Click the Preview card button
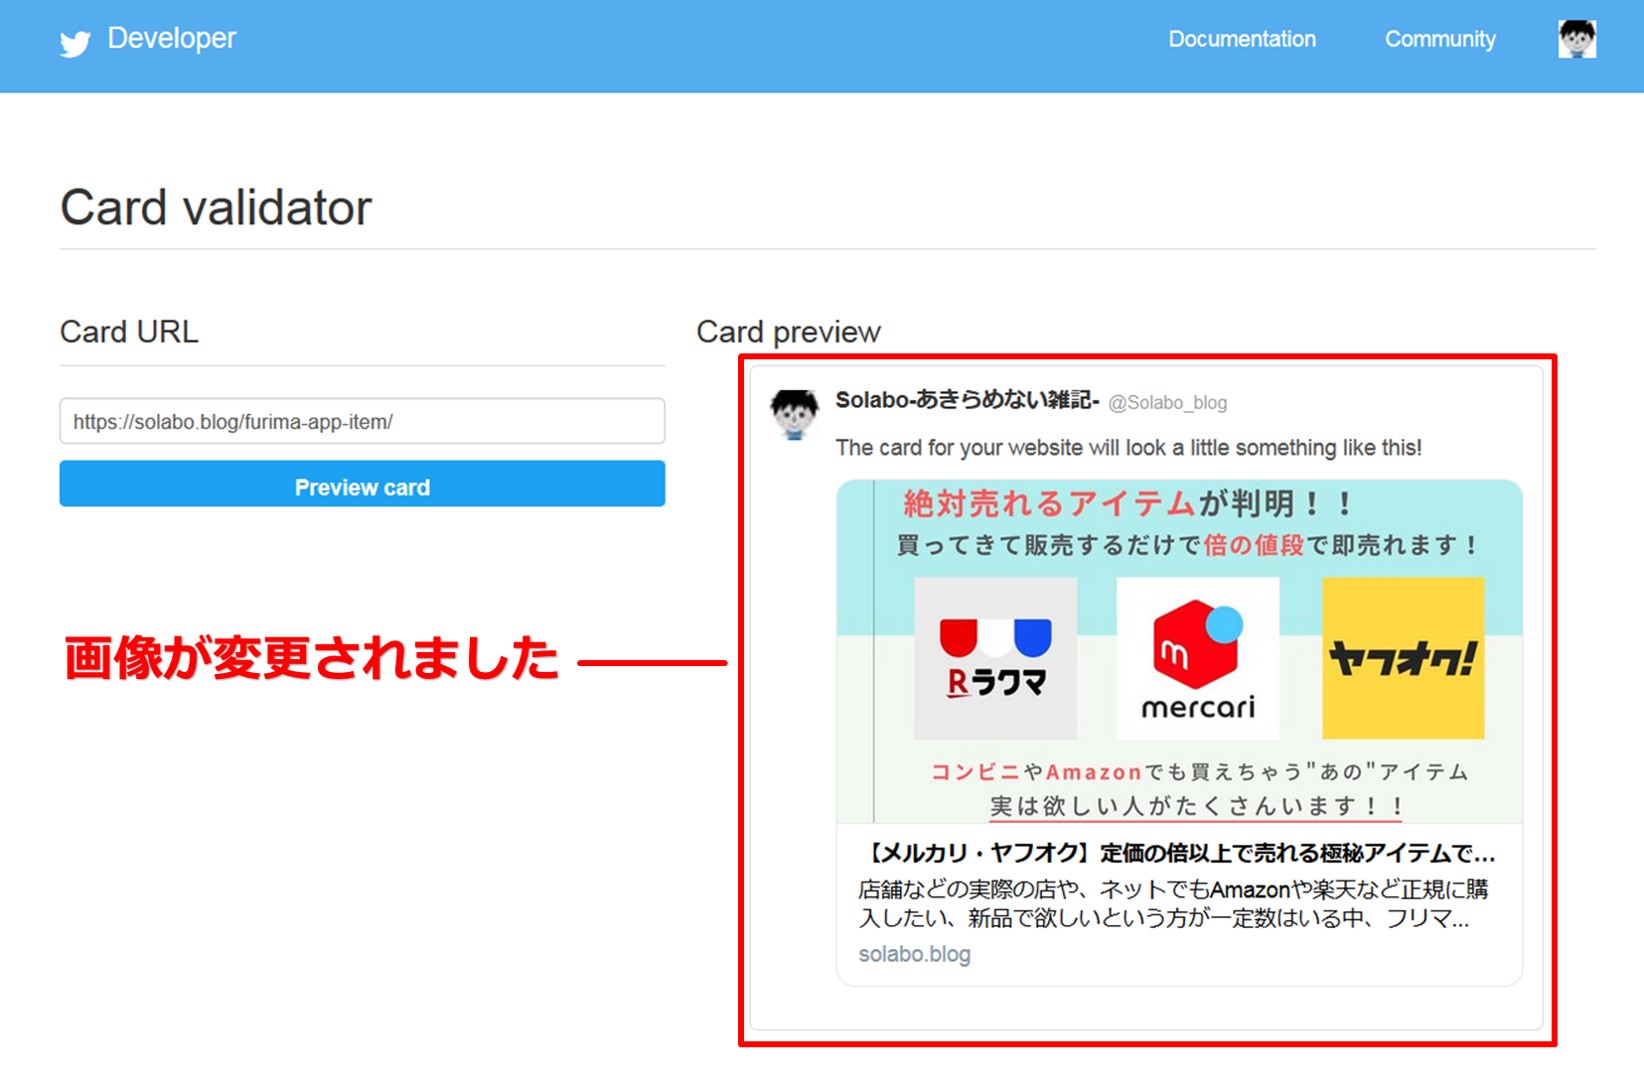This screenshot has width=1644, height=1085. [362, 484]
